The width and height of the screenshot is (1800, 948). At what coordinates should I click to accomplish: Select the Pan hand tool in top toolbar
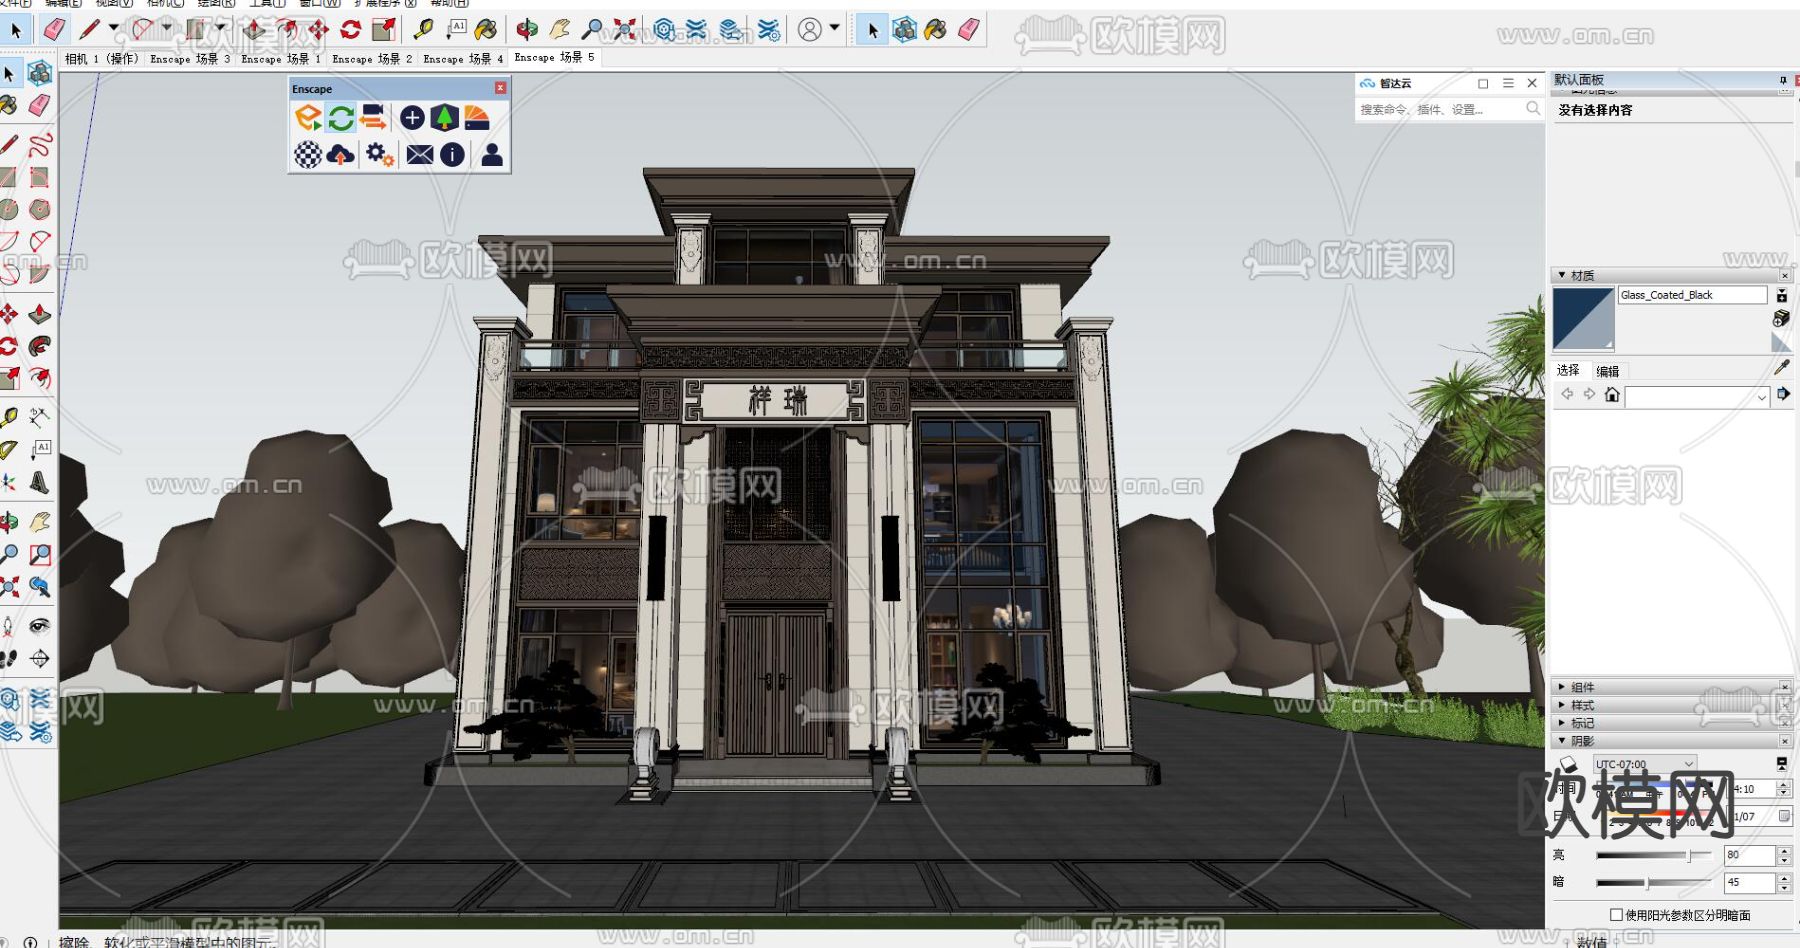pos(560,30)
